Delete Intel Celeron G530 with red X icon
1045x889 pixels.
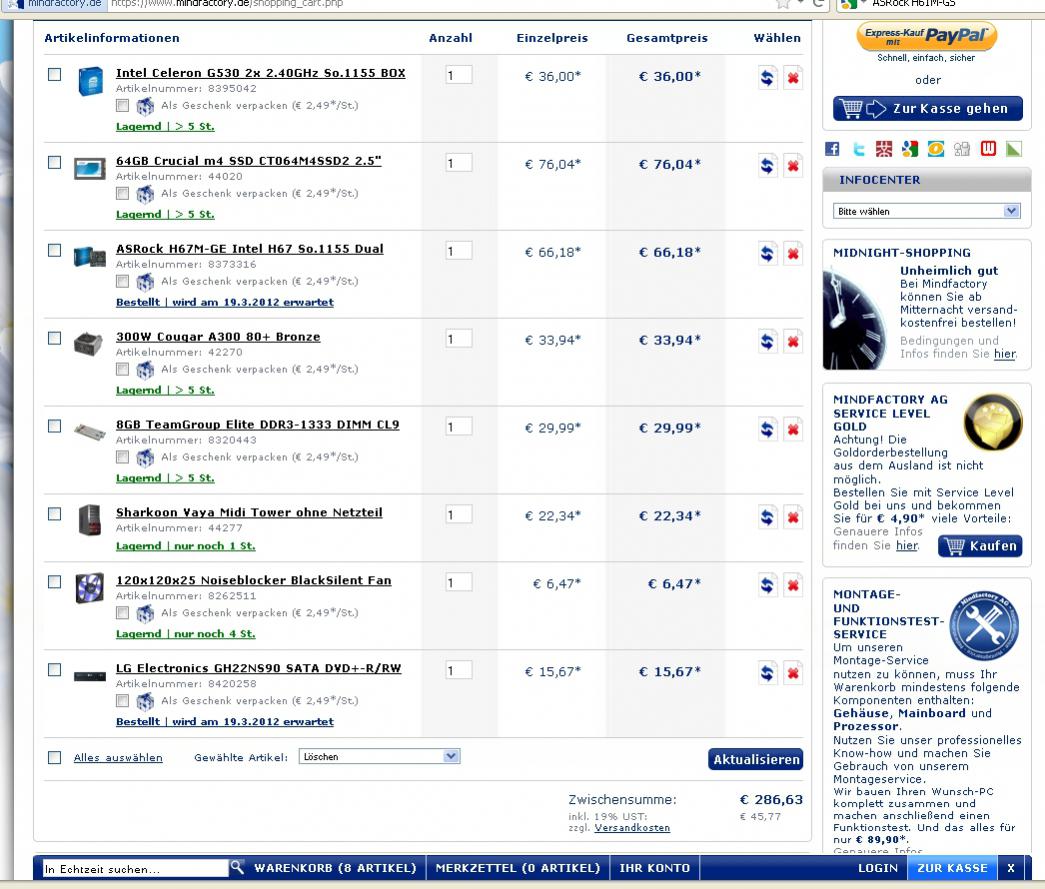tap(793, 78)
